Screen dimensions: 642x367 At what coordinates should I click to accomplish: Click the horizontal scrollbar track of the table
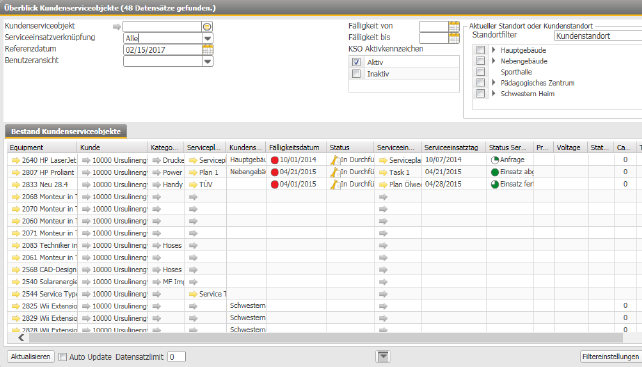326,338
